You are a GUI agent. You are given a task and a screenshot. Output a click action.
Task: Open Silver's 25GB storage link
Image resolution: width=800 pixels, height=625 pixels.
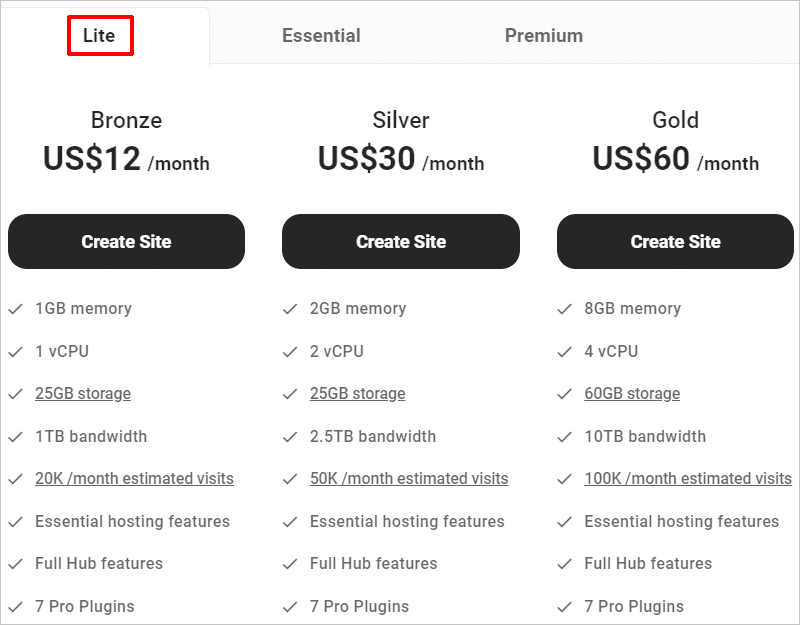click(x=357, y=394)
